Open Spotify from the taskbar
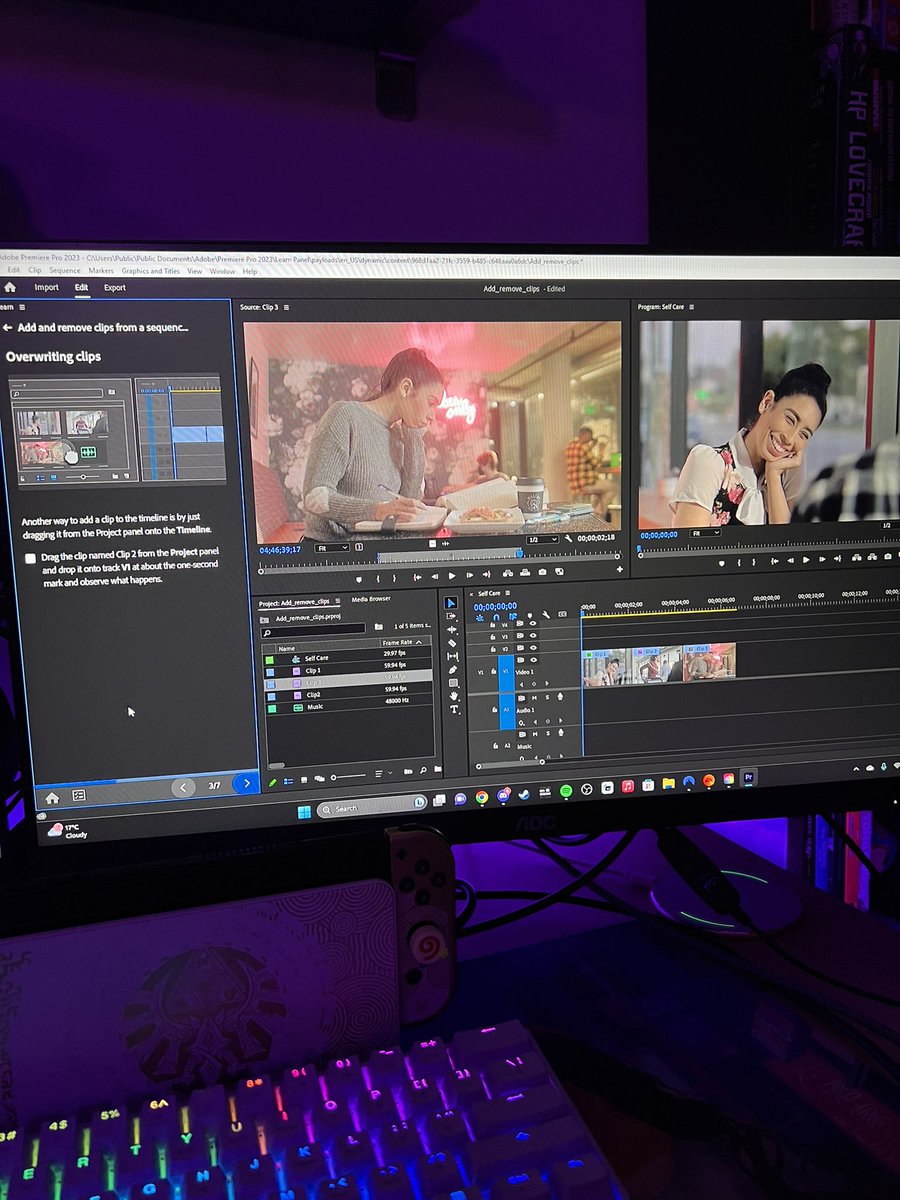This screenshot has width=900, height=1200. 566,791
